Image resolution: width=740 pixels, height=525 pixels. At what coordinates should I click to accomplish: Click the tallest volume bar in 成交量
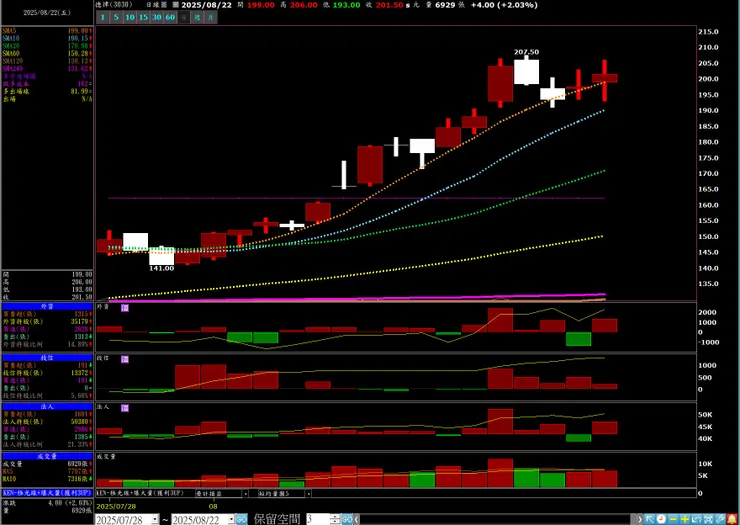500,473
